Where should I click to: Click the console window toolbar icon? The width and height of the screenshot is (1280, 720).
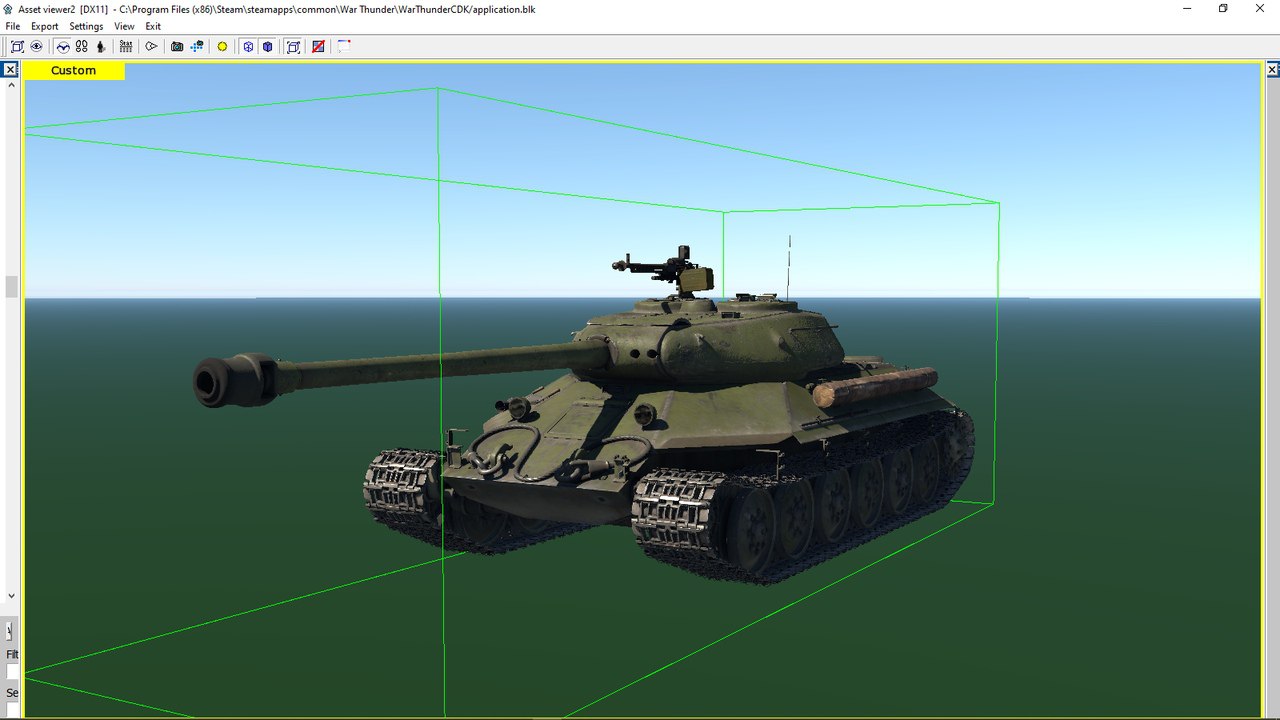tap(344, 46)
